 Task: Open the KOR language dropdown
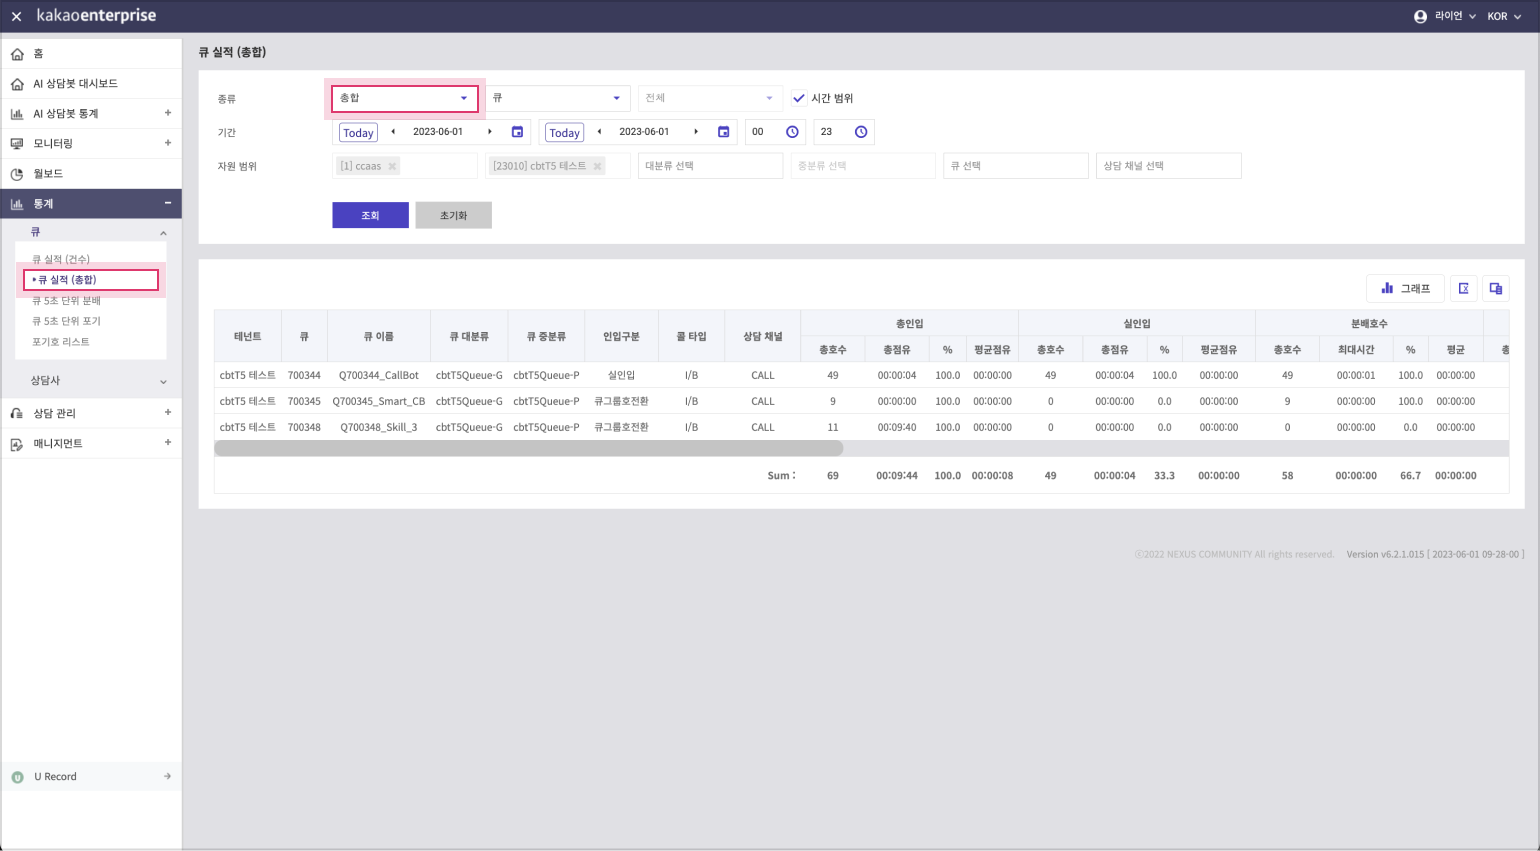tap(1503, 16)
